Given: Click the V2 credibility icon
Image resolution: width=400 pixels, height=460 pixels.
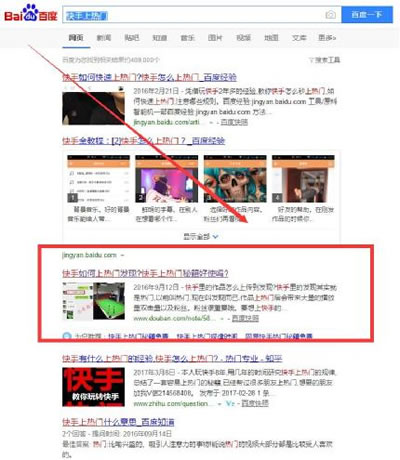Looking at the screenshot, I should point(230,404).
